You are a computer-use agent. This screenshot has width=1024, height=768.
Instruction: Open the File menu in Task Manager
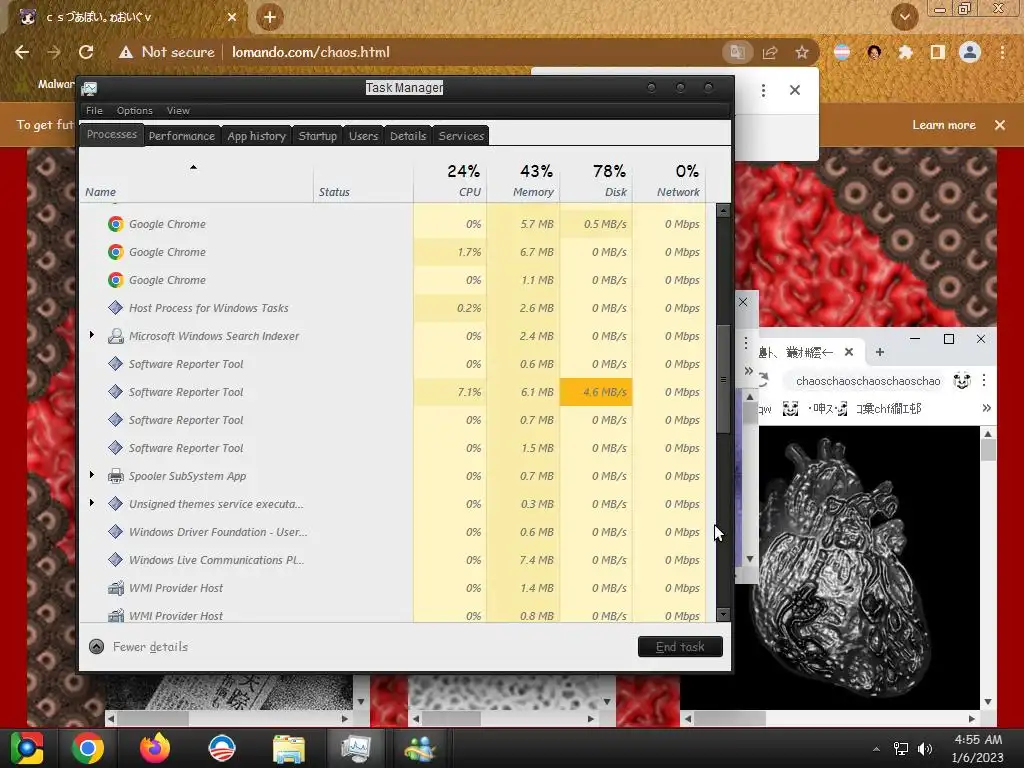(x=94, y=110)
